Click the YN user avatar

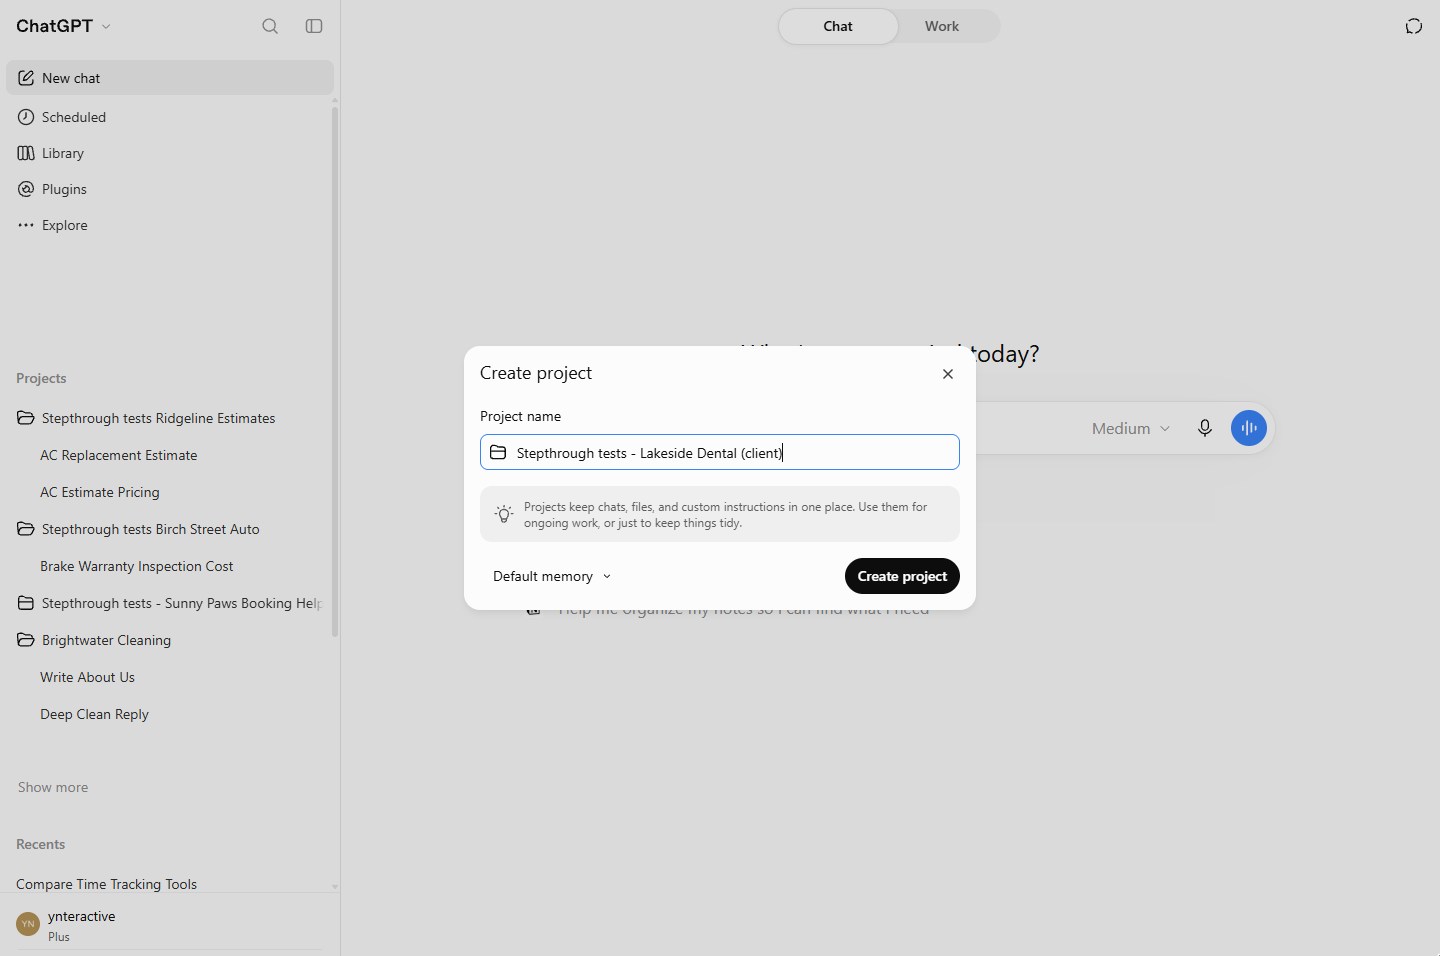click(x=28, y=924)
